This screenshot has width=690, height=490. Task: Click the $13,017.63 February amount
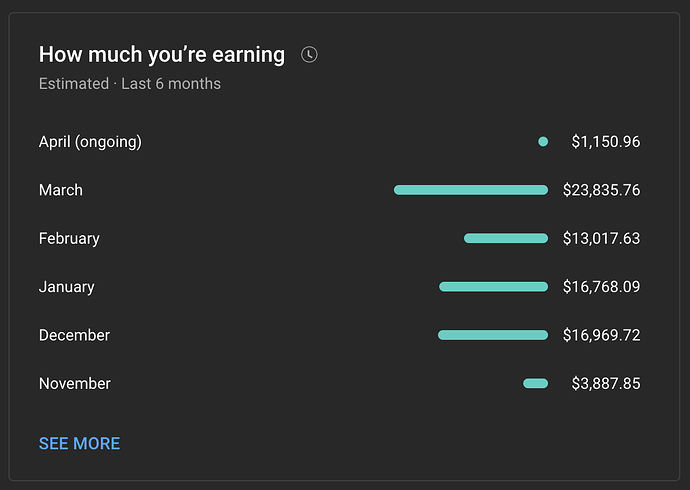click(602, 238)
